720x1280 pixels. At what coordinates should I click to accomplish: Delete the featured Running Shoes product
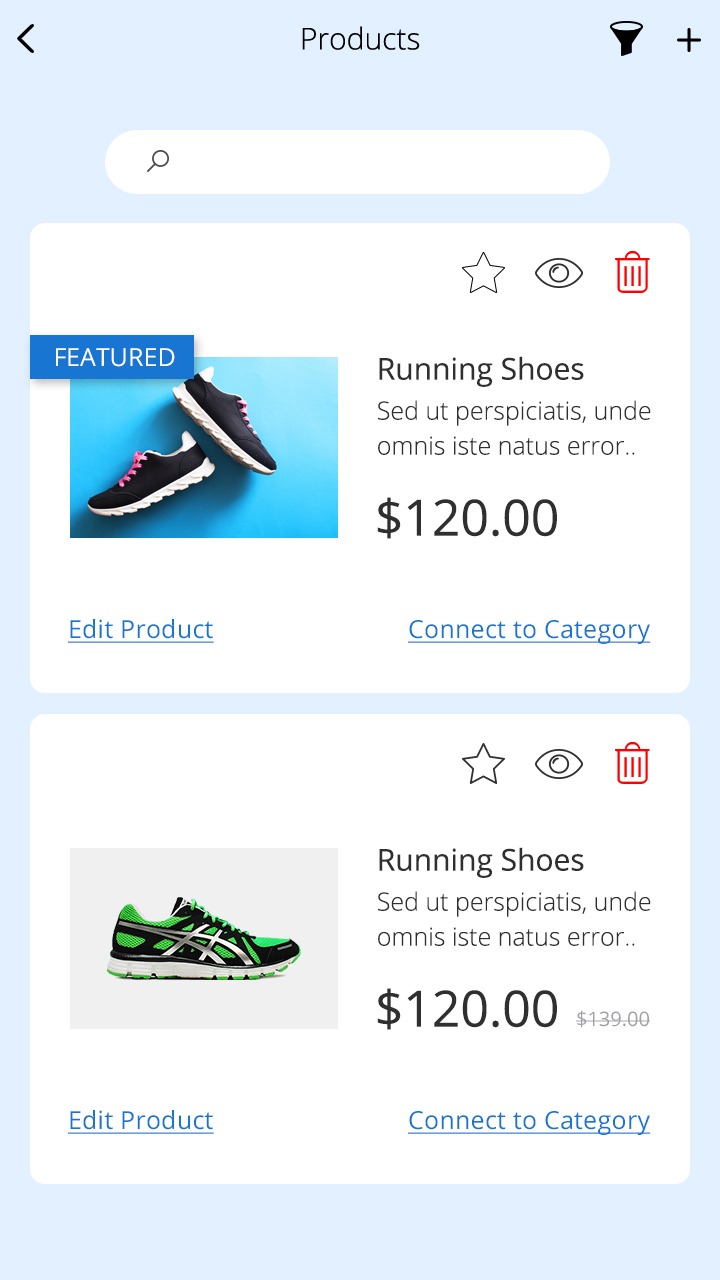pyautogui.click(x=632, y=273)
